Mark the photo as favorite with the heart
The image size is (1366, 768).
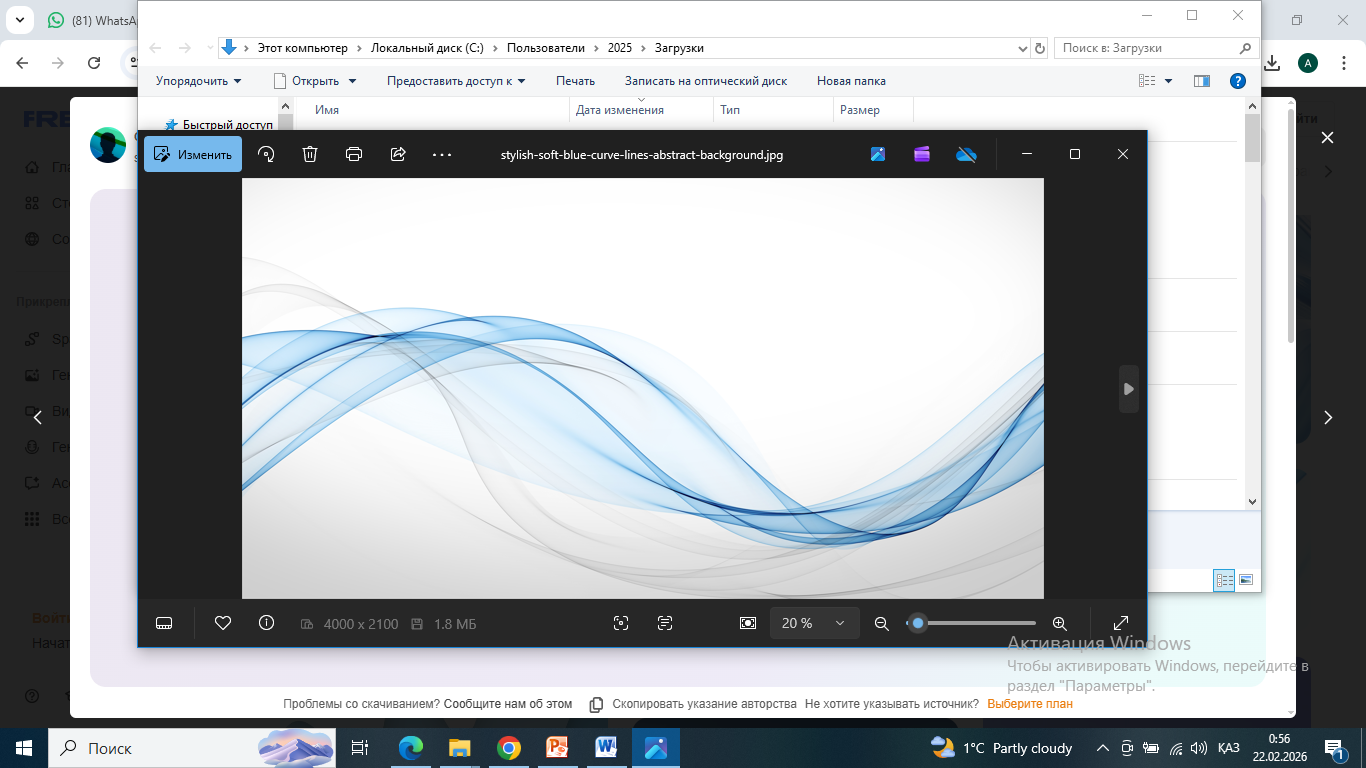(223, 623)
